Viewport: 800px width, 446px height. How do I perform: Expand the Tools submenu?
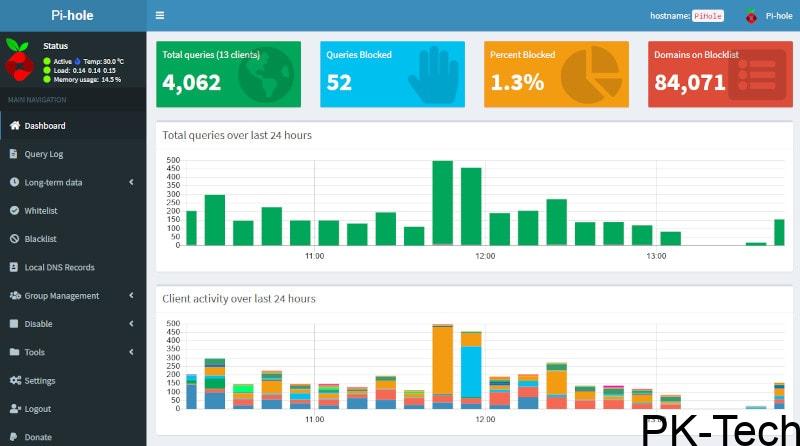pos(72,352)
